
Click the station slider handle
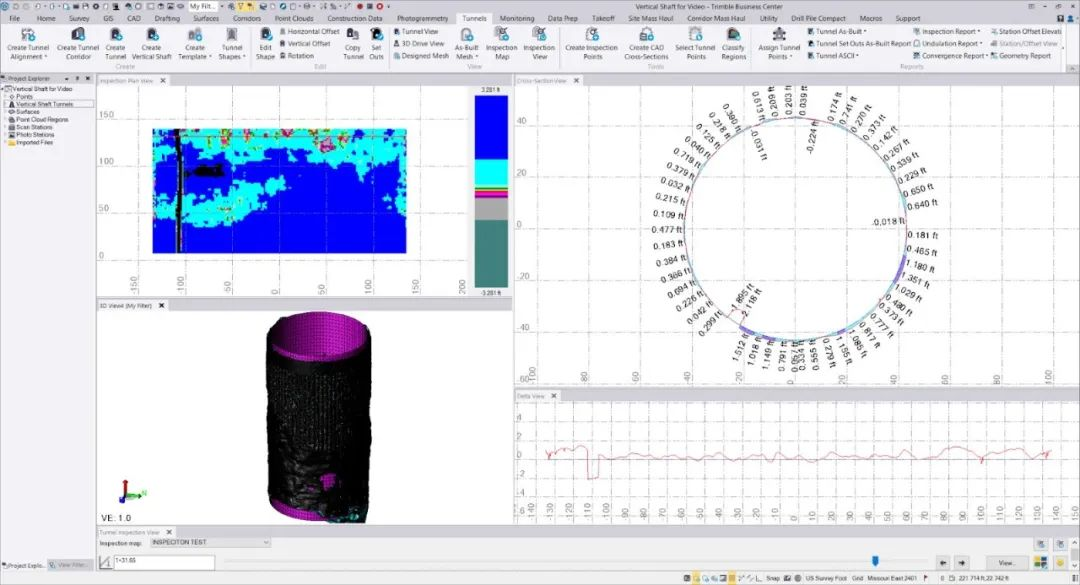point(875,562)
